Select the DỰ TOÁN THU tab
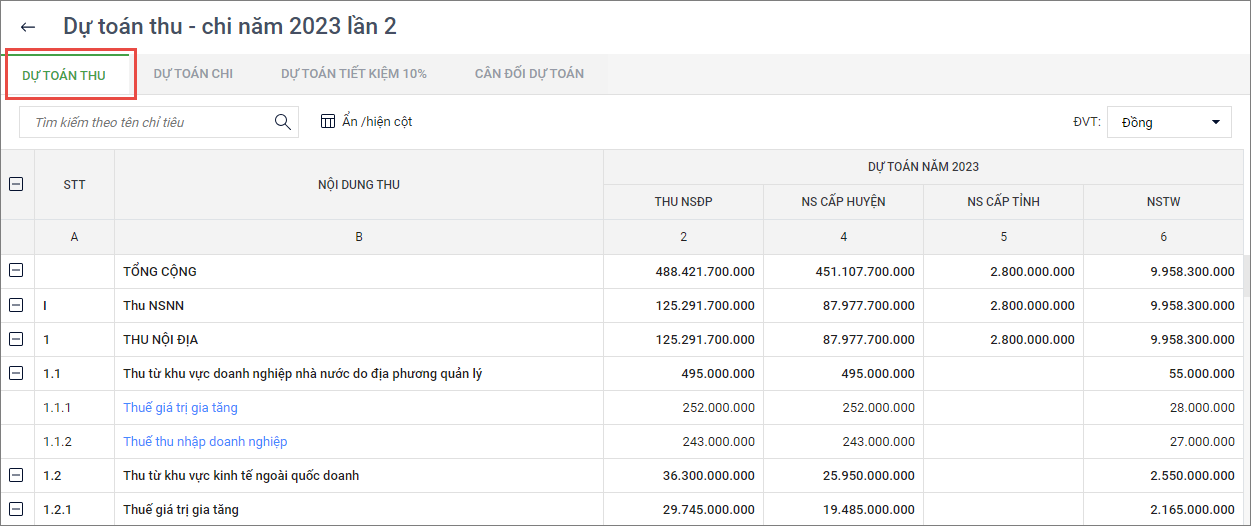The width and height of the screenshot is (1251, 526). tap(64, 75)
